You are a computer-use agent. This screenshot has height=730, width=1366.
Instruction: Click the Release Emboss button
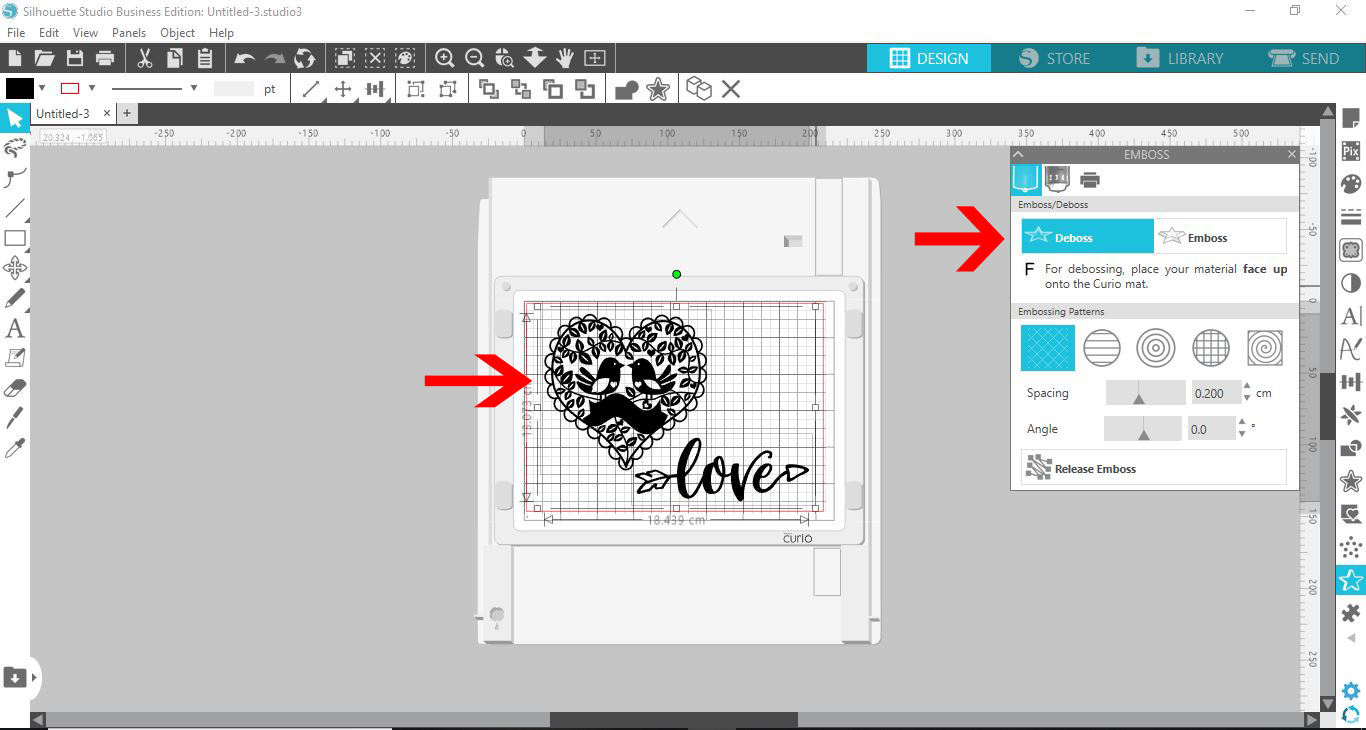click(1154, 468)
